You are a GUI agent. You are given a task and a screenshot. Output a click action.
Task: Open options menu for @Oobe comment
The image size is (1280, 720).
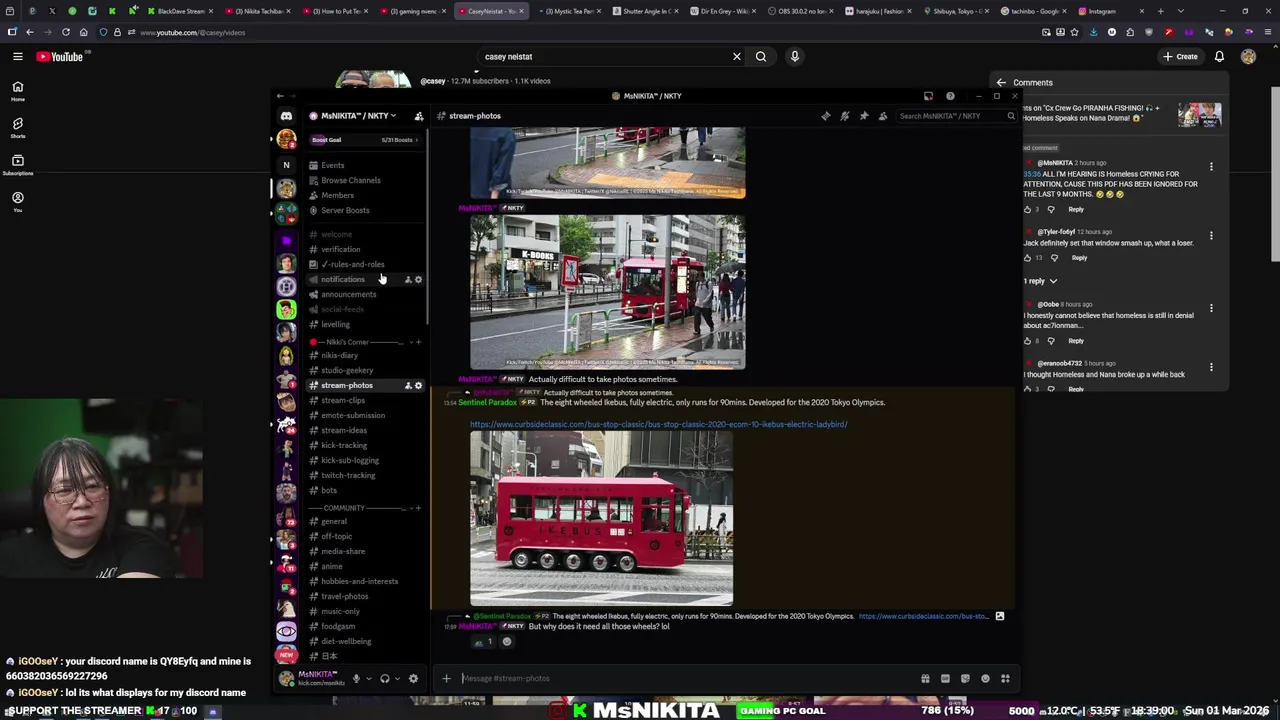[1211, 308]
